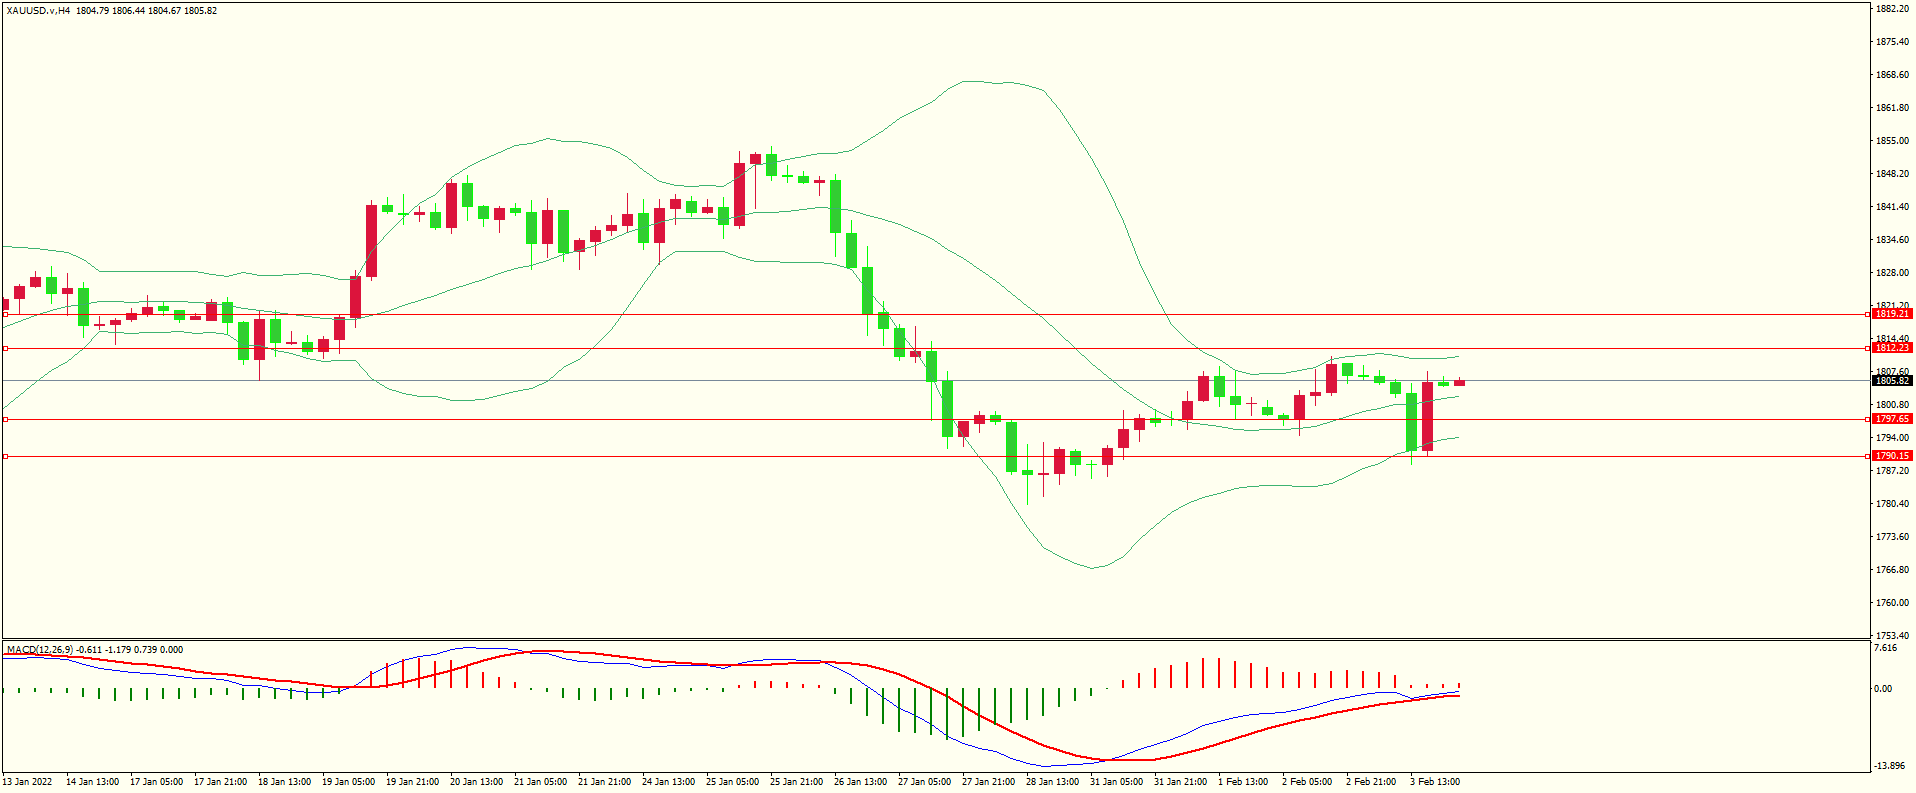Click the 31 Jan 21:00 time label
This screenshot has width=1916, height=793.
click(x=1180, y=782)
